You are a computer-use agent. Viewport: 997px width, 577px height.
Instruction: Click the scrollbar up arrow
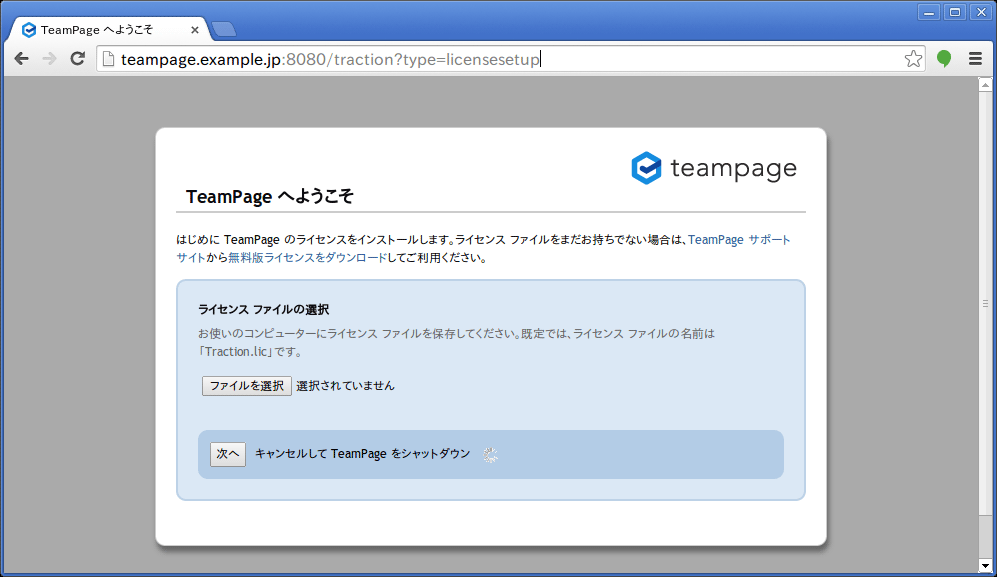pyautogui.click(x=985, y=84)
